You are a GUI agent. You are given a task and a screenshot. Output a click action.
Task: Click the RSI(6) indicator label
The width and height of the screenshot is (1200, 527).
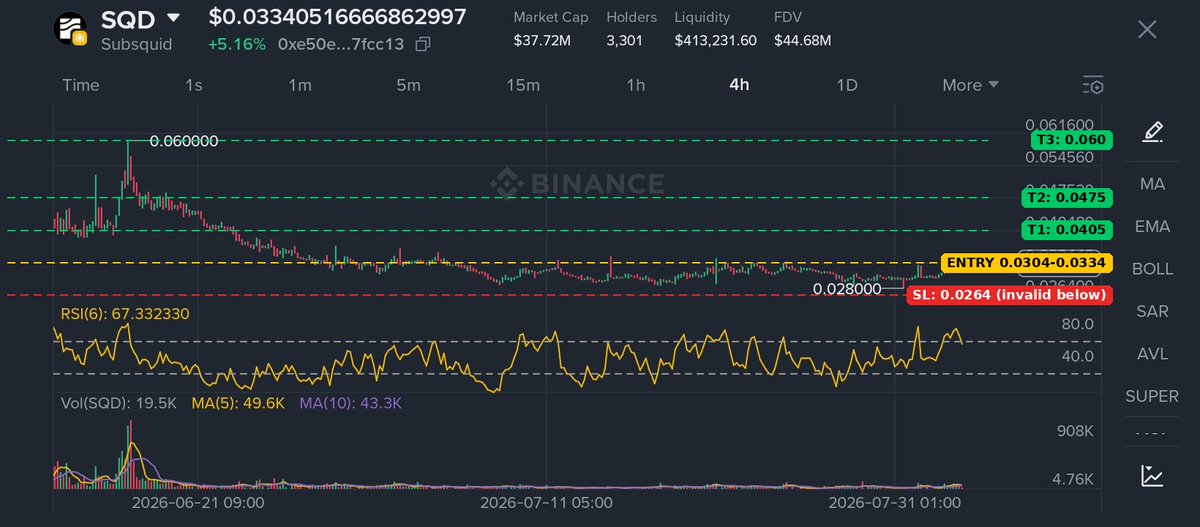point(126,314)
